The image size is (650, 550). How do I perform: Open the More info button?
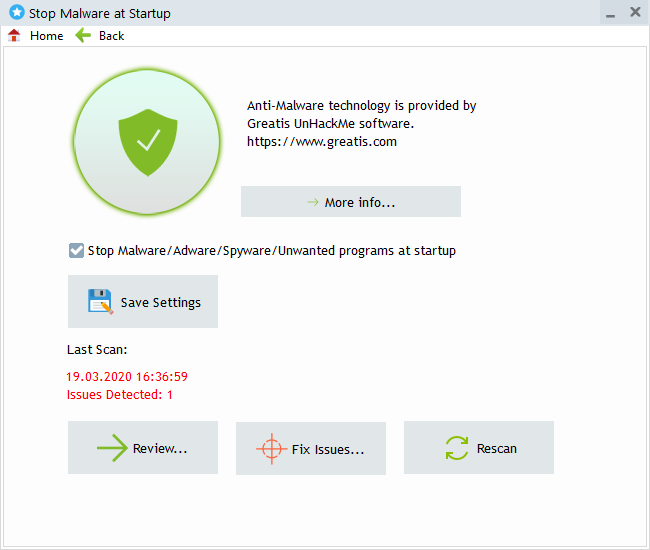coord(351,202)
